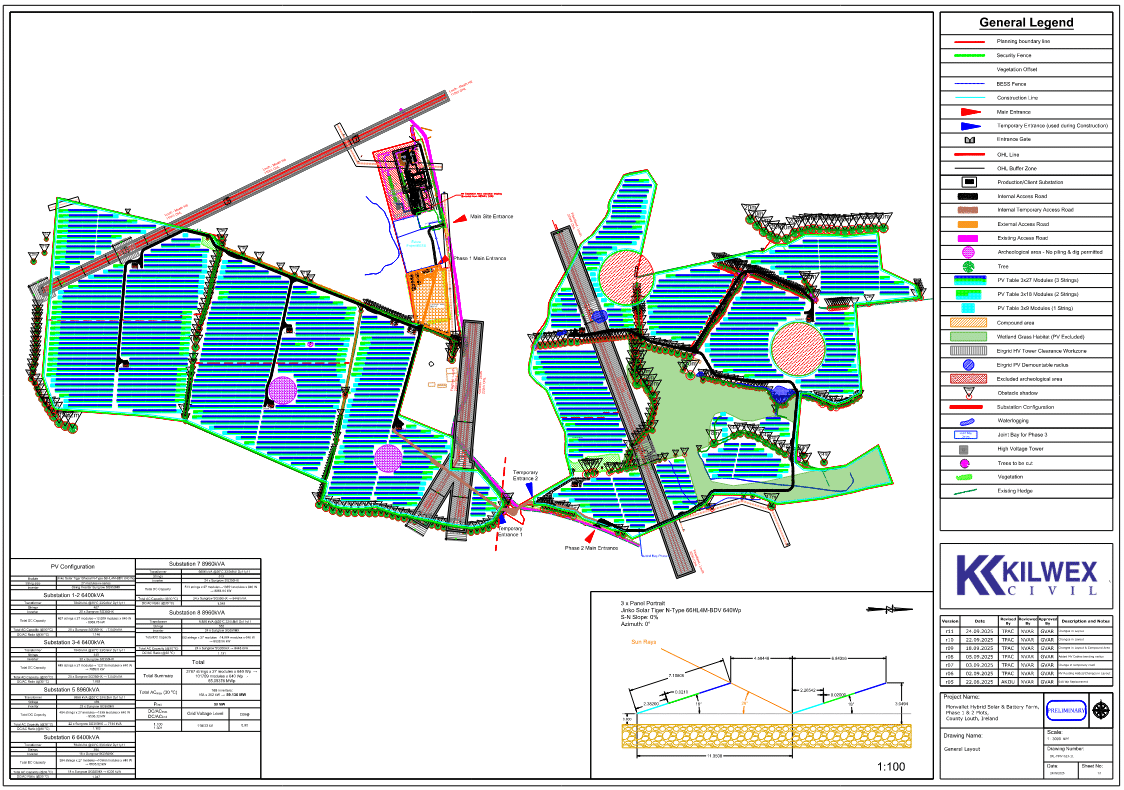Click the Wetland Grass Habitat legend swatch
This screenshot has height=790, width=1124.
[x=967, y=337]
